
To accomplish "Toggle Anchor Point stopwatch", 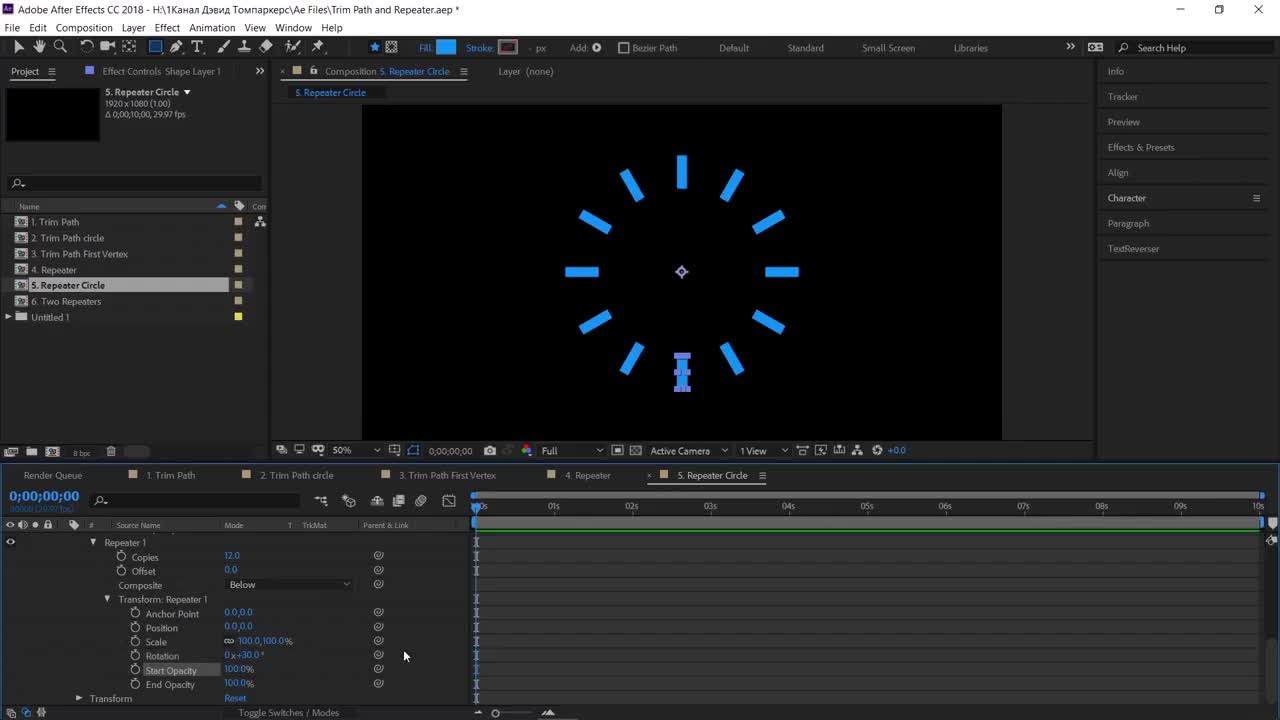I will coord(135,613).
